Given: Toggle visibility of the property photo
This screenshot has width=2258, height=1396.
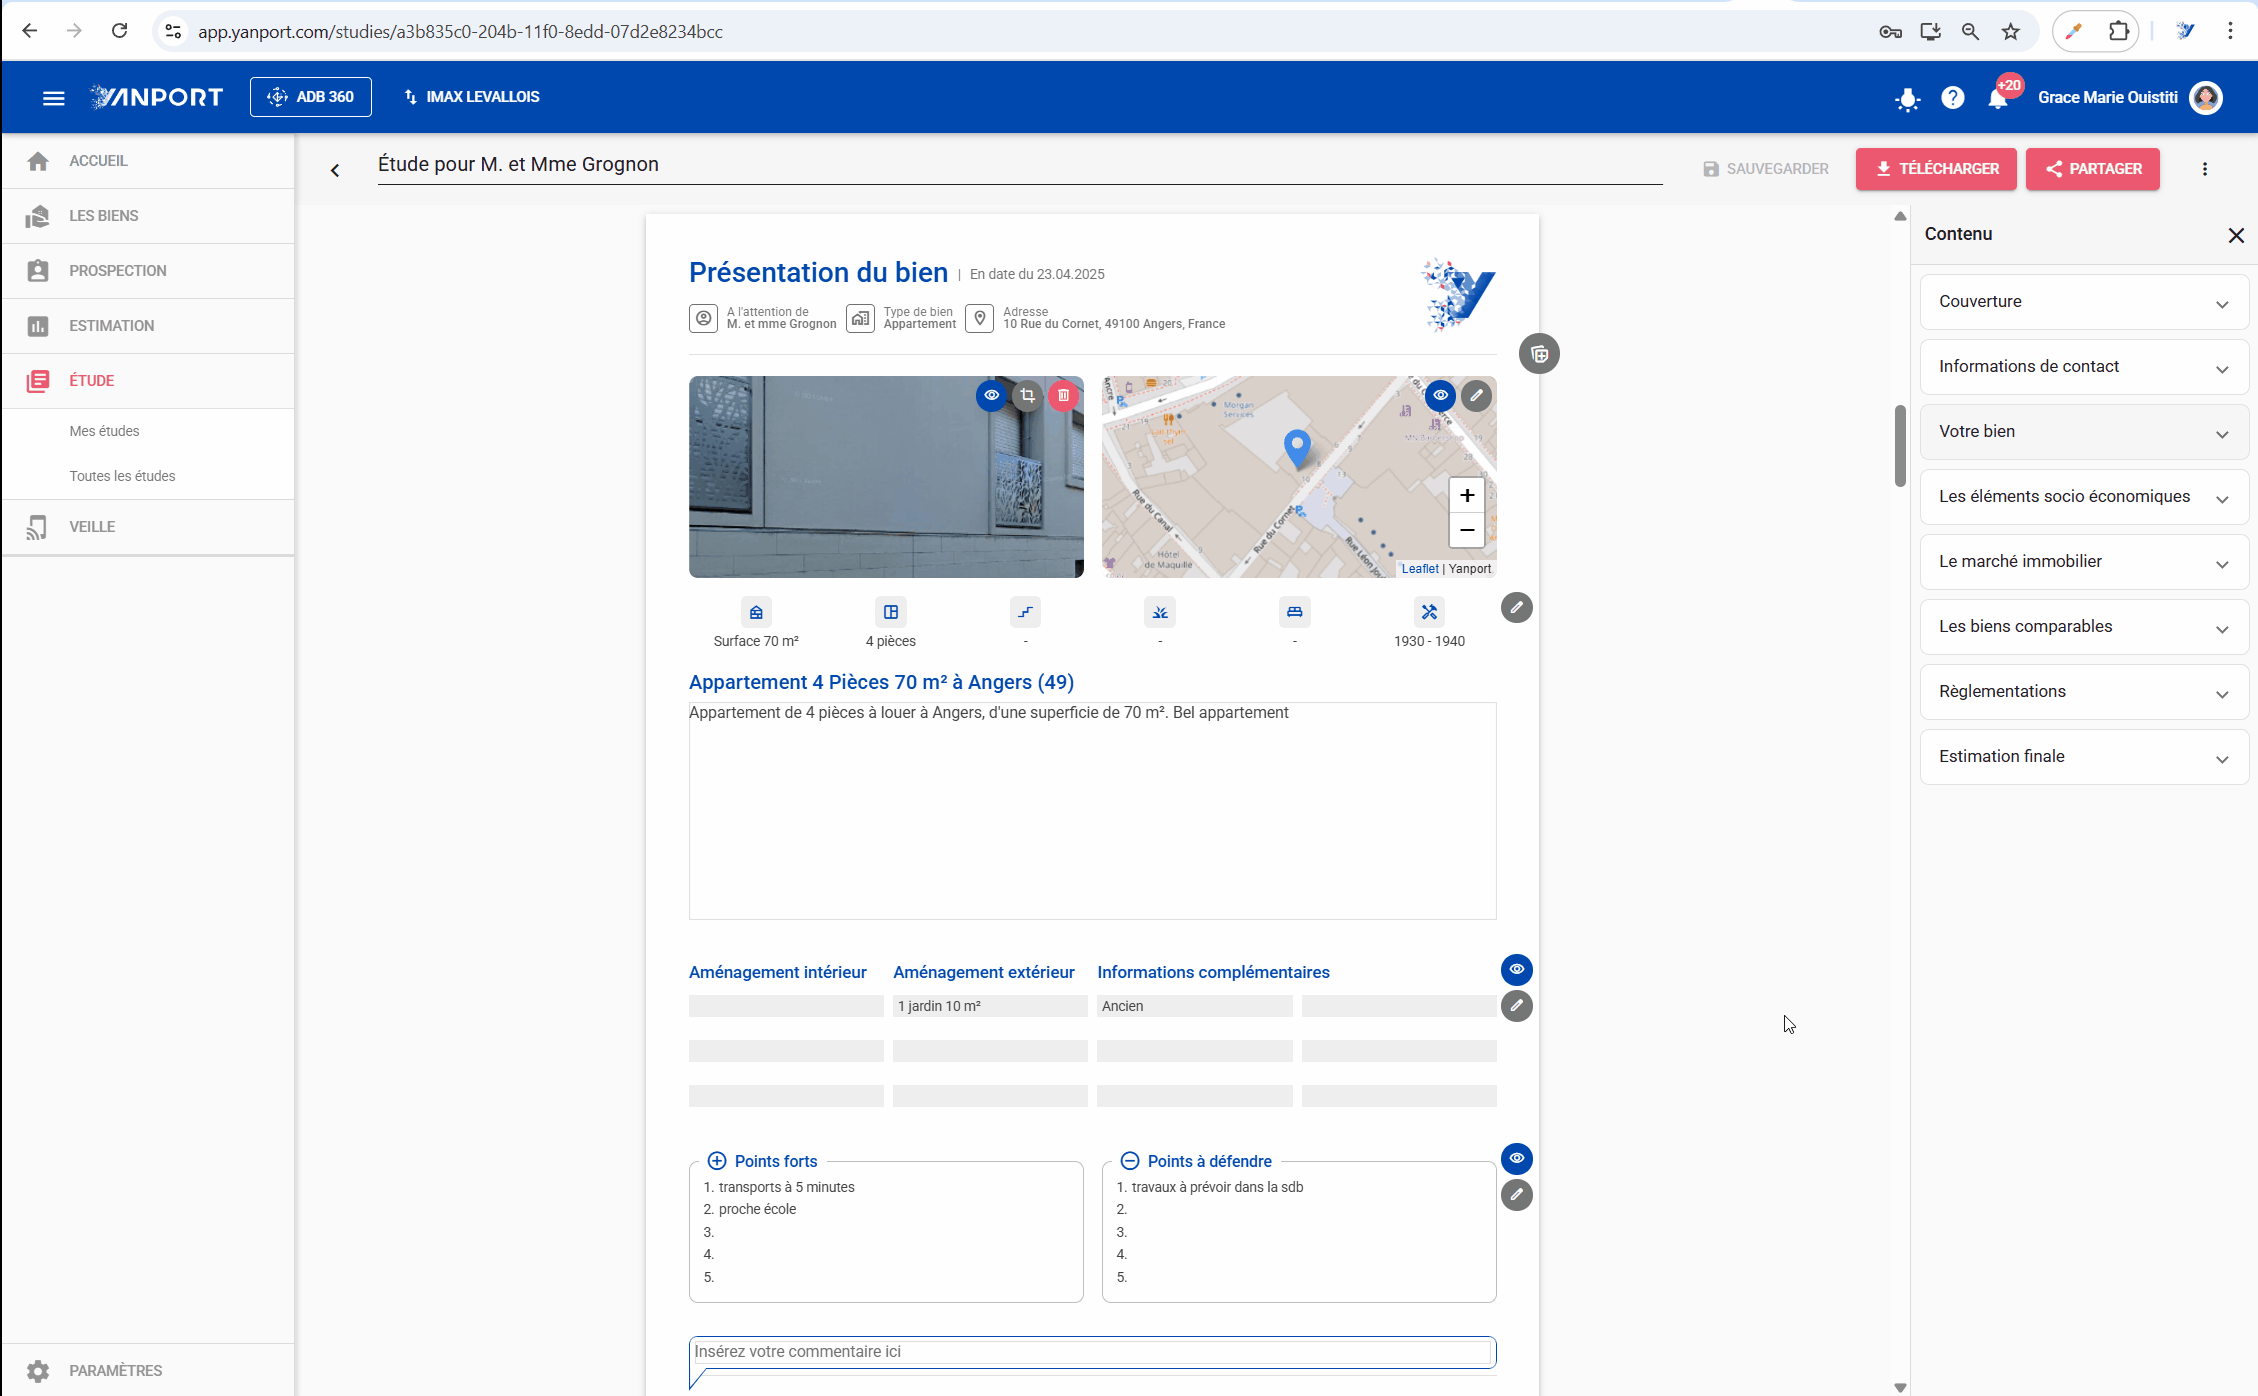Looking at the screenshot, I should pyautogui.click(x=991, y=396).
